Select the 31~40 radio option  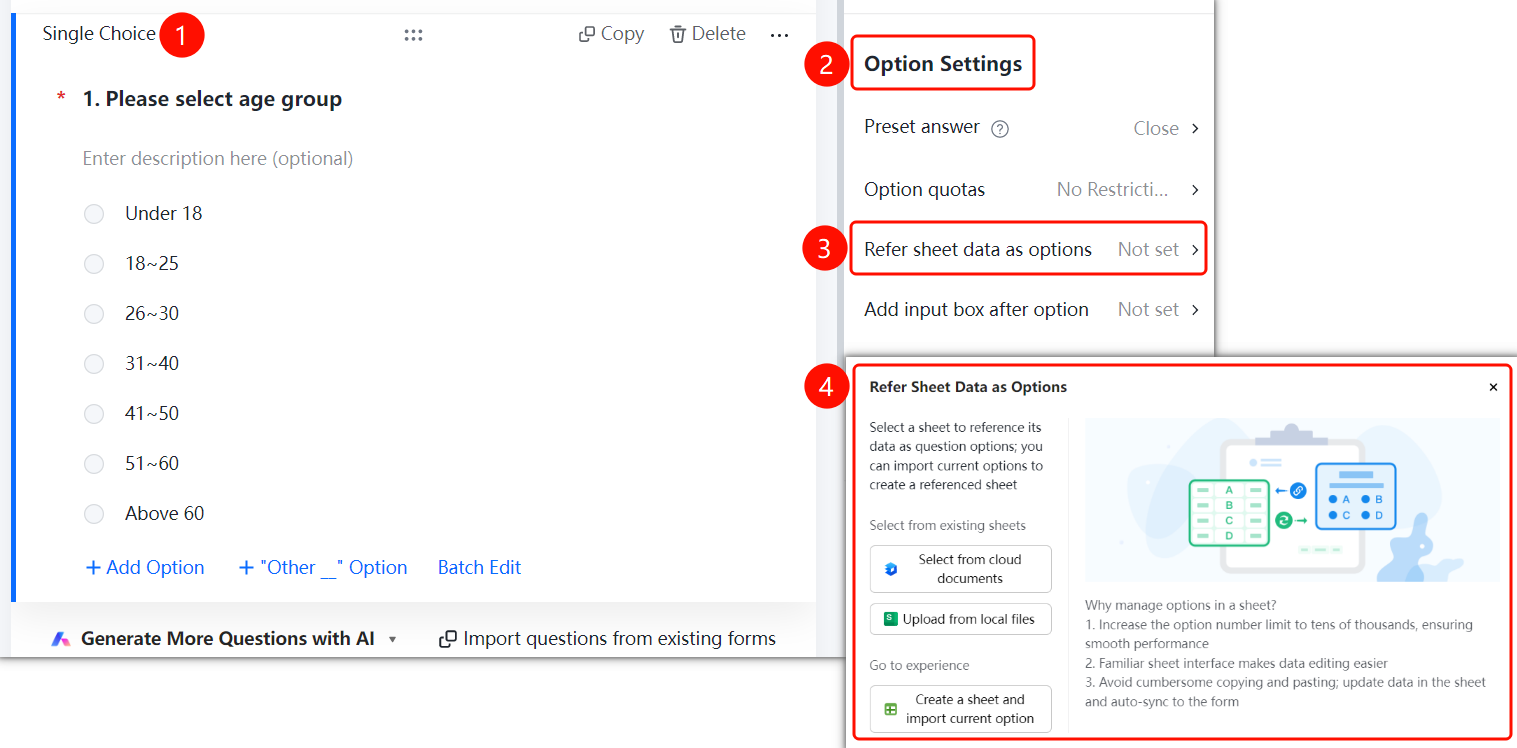(x=94, y=364)
